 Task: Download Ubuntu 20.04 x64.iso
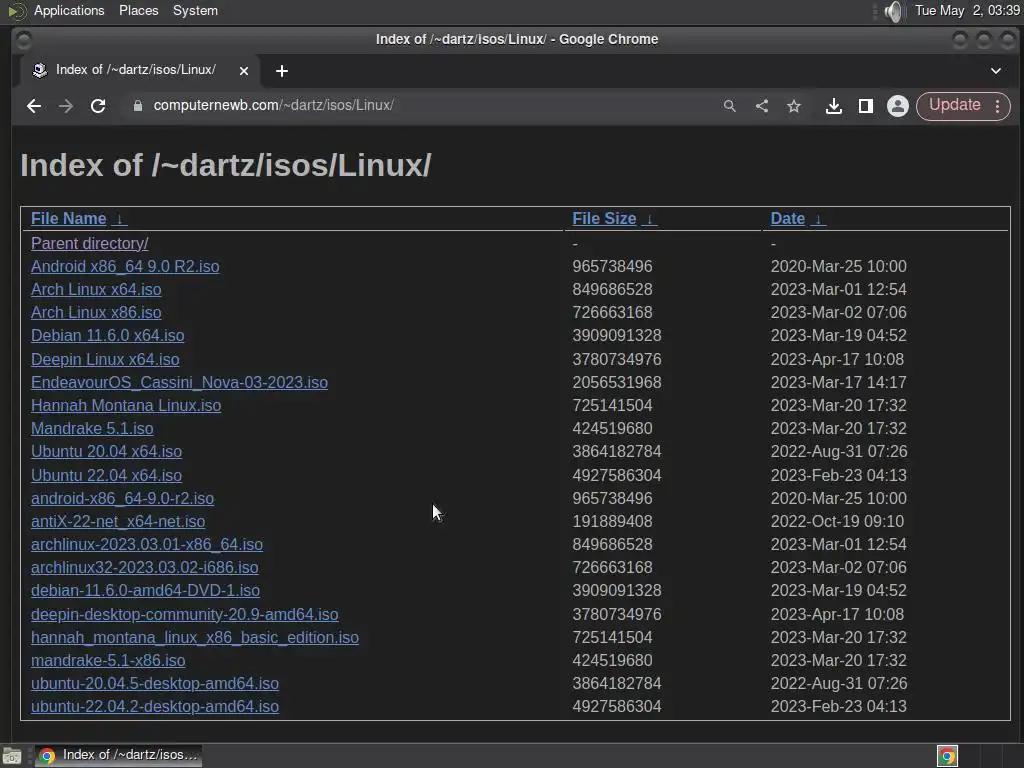(x=106, y=451)
